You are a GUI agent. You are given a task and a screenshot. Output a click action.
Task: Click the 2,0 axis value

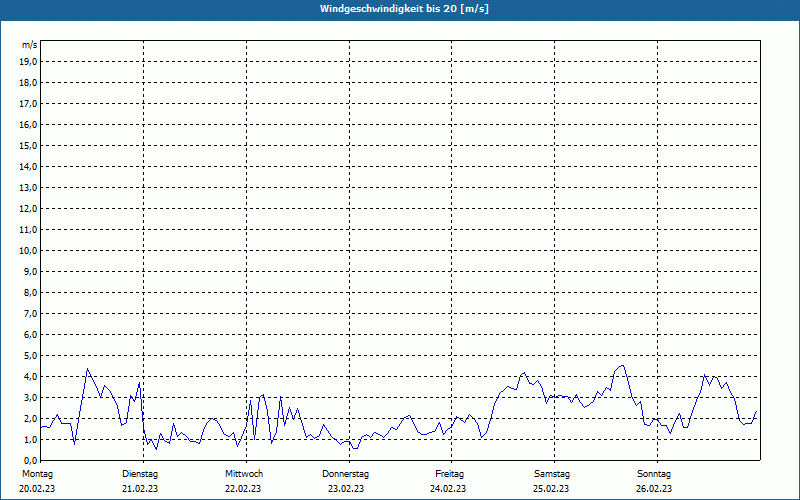[30, 418]
